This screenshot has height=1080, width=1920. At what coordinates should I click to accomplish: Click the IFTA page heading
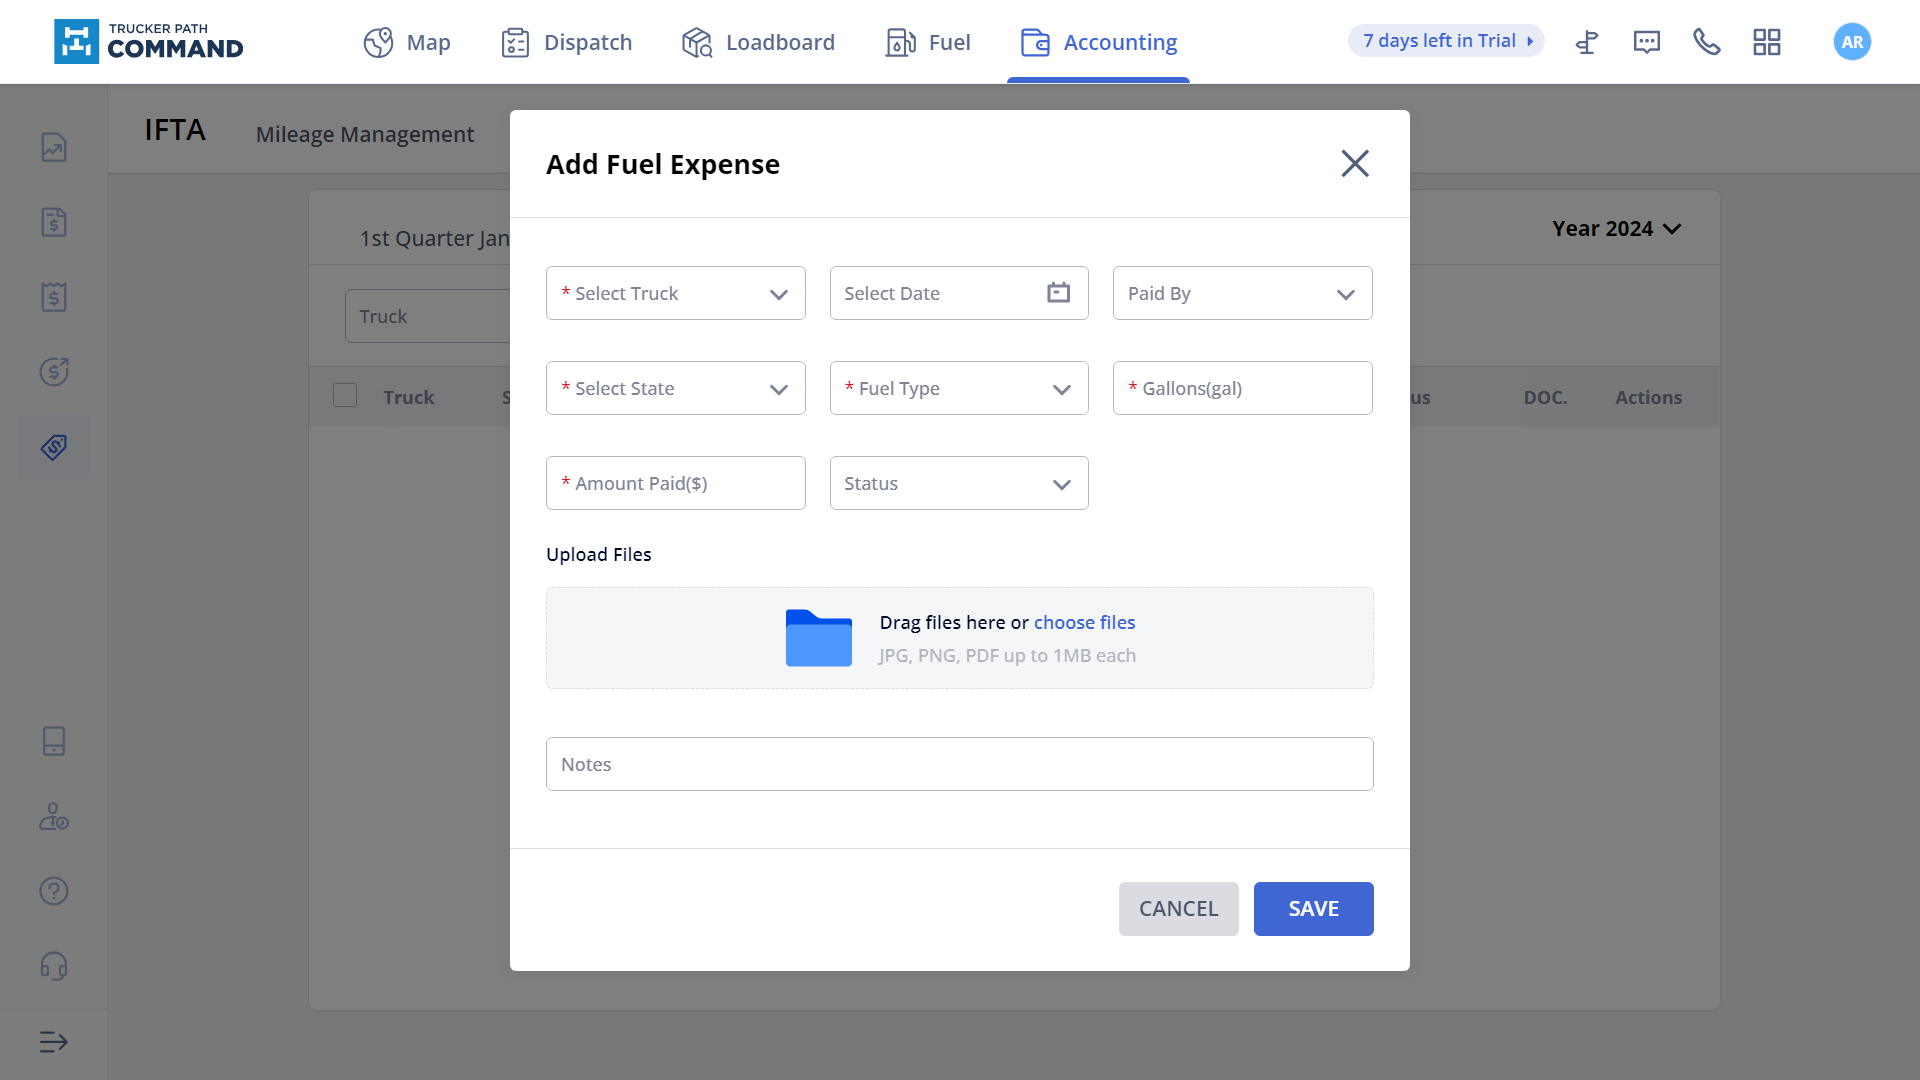point(175,130)
